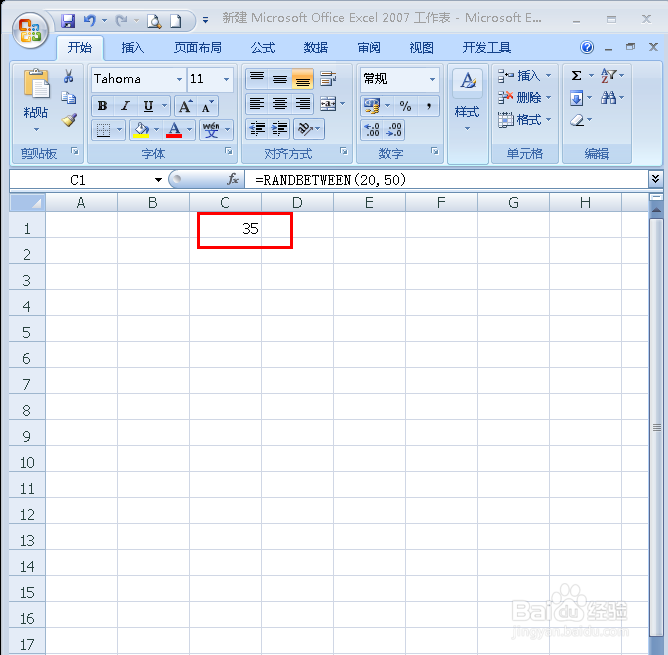Open the 样式 styles gallery
Viewport: 668px width, 655px height.
click(x=467, y=101)
